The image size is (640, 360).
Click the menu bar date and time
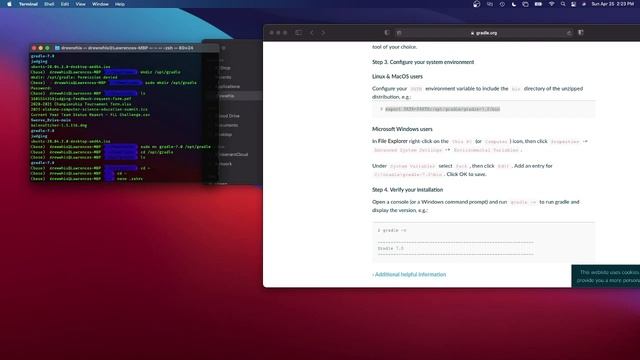tap(613, 4)
